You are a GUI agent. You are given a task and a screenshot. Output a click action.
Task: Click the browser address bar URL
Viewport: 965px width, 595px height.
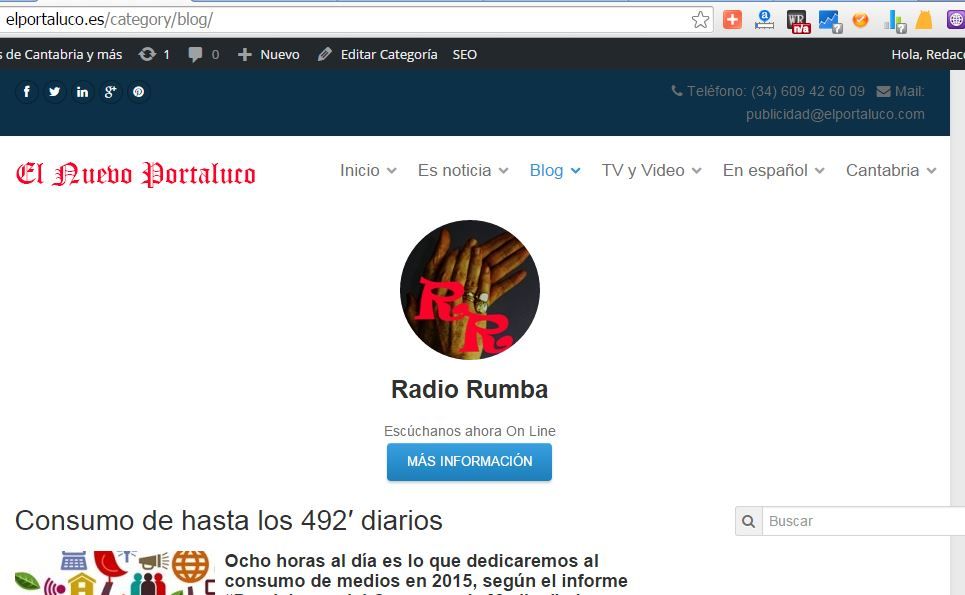tap(109, 20)
